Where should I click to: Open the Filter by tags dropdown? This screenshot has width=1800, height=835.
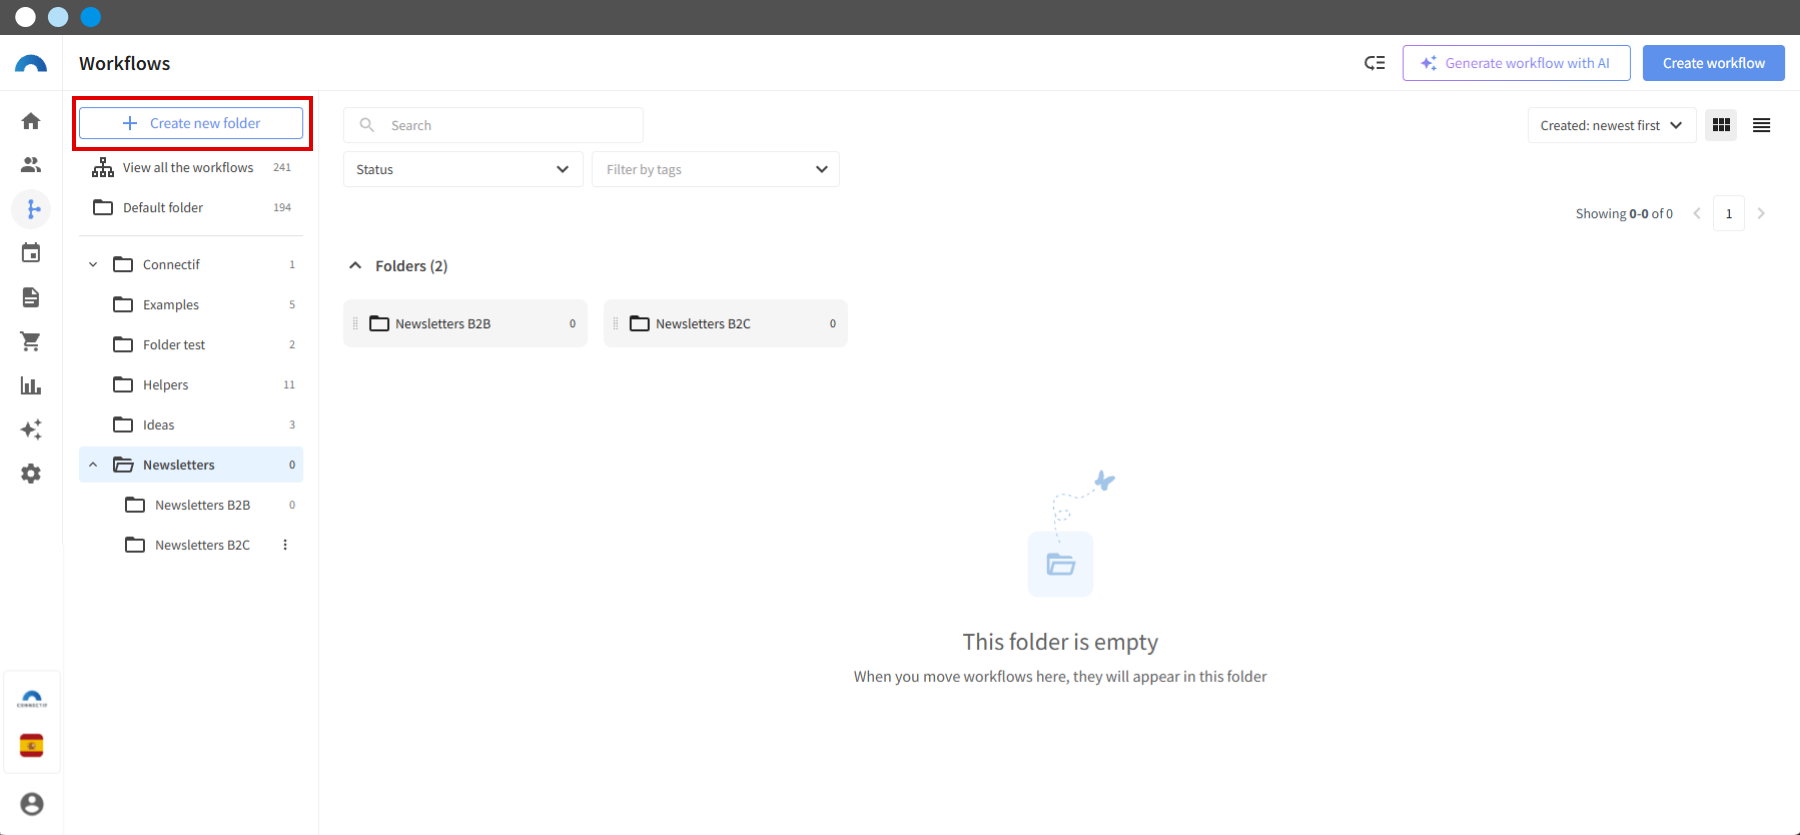(715, 169)
